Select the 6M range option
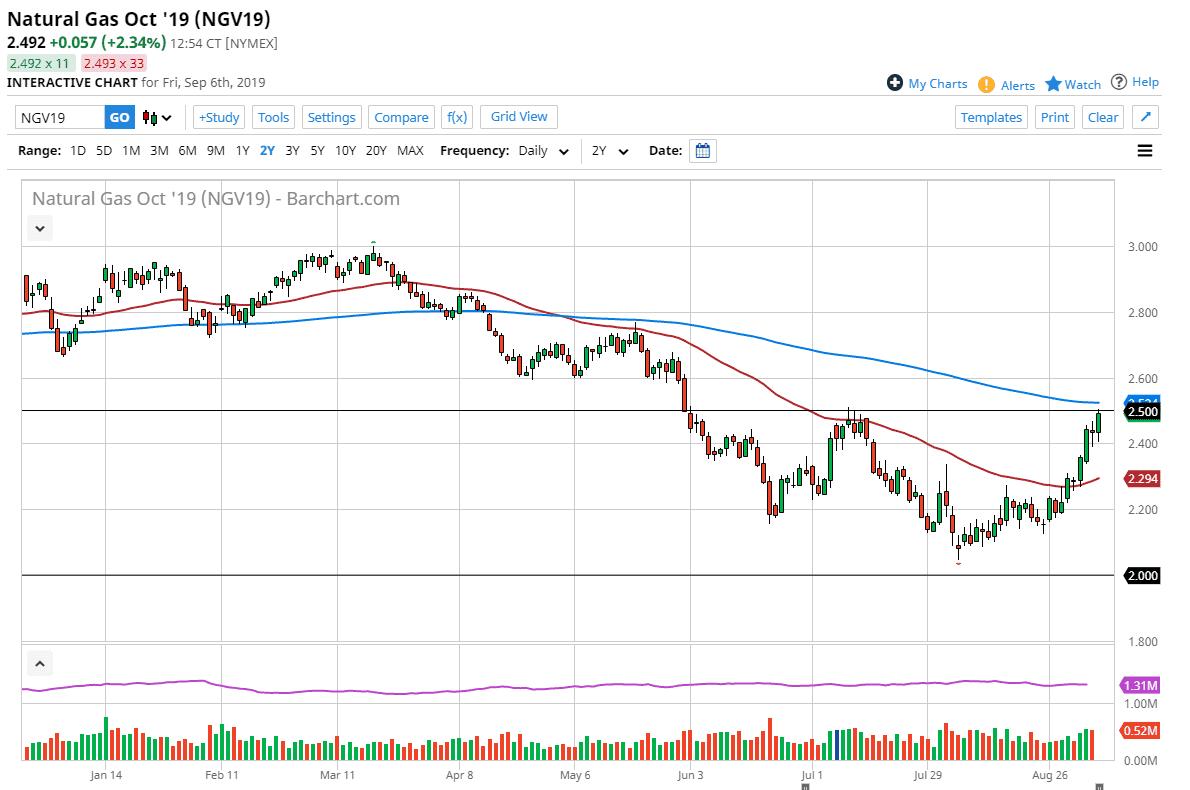 tap(187, 151)
